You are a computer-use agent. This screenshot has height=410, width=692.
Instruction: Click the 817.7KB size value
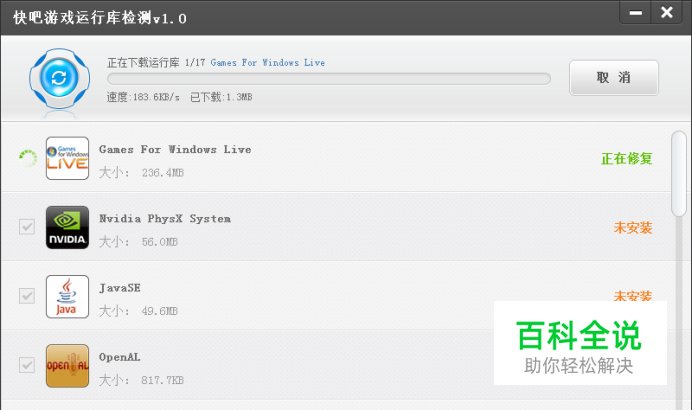[162, 380]
